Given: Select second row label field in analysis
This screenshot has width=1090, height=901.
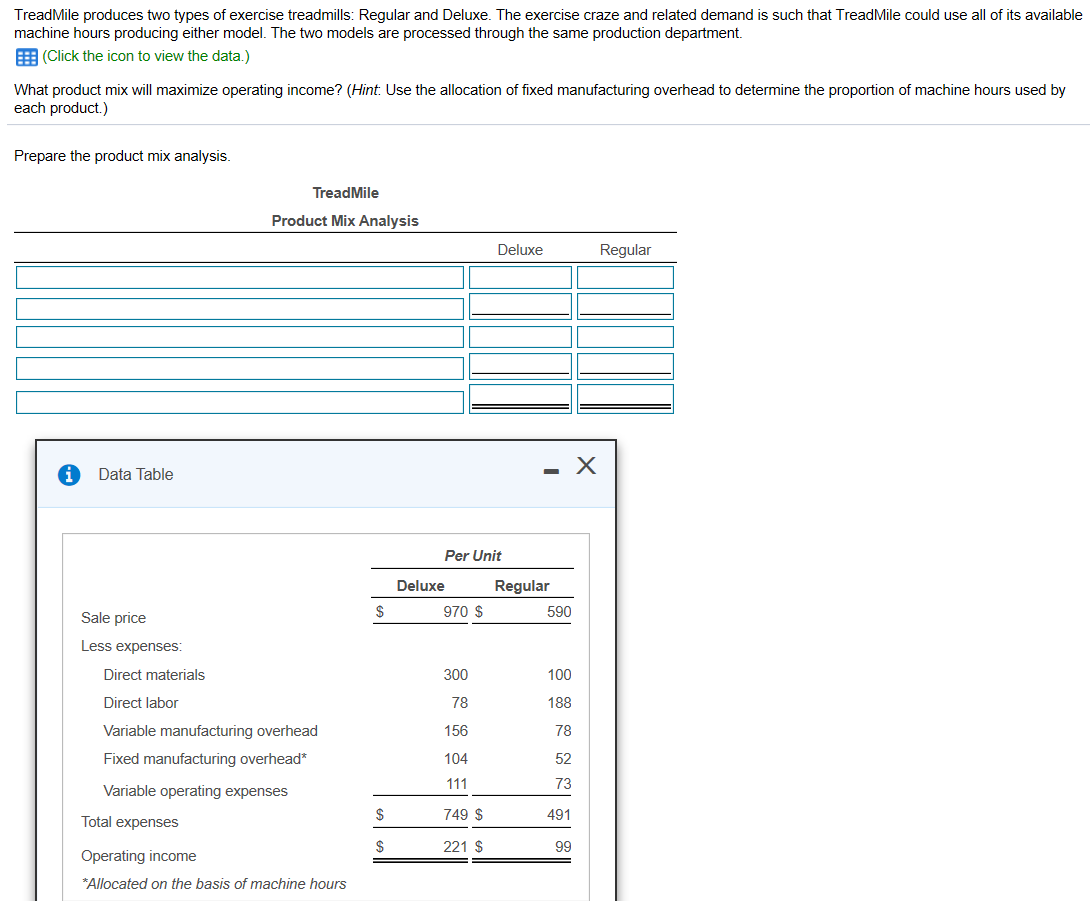Looking at the screenshot, I should coord(240,309).
